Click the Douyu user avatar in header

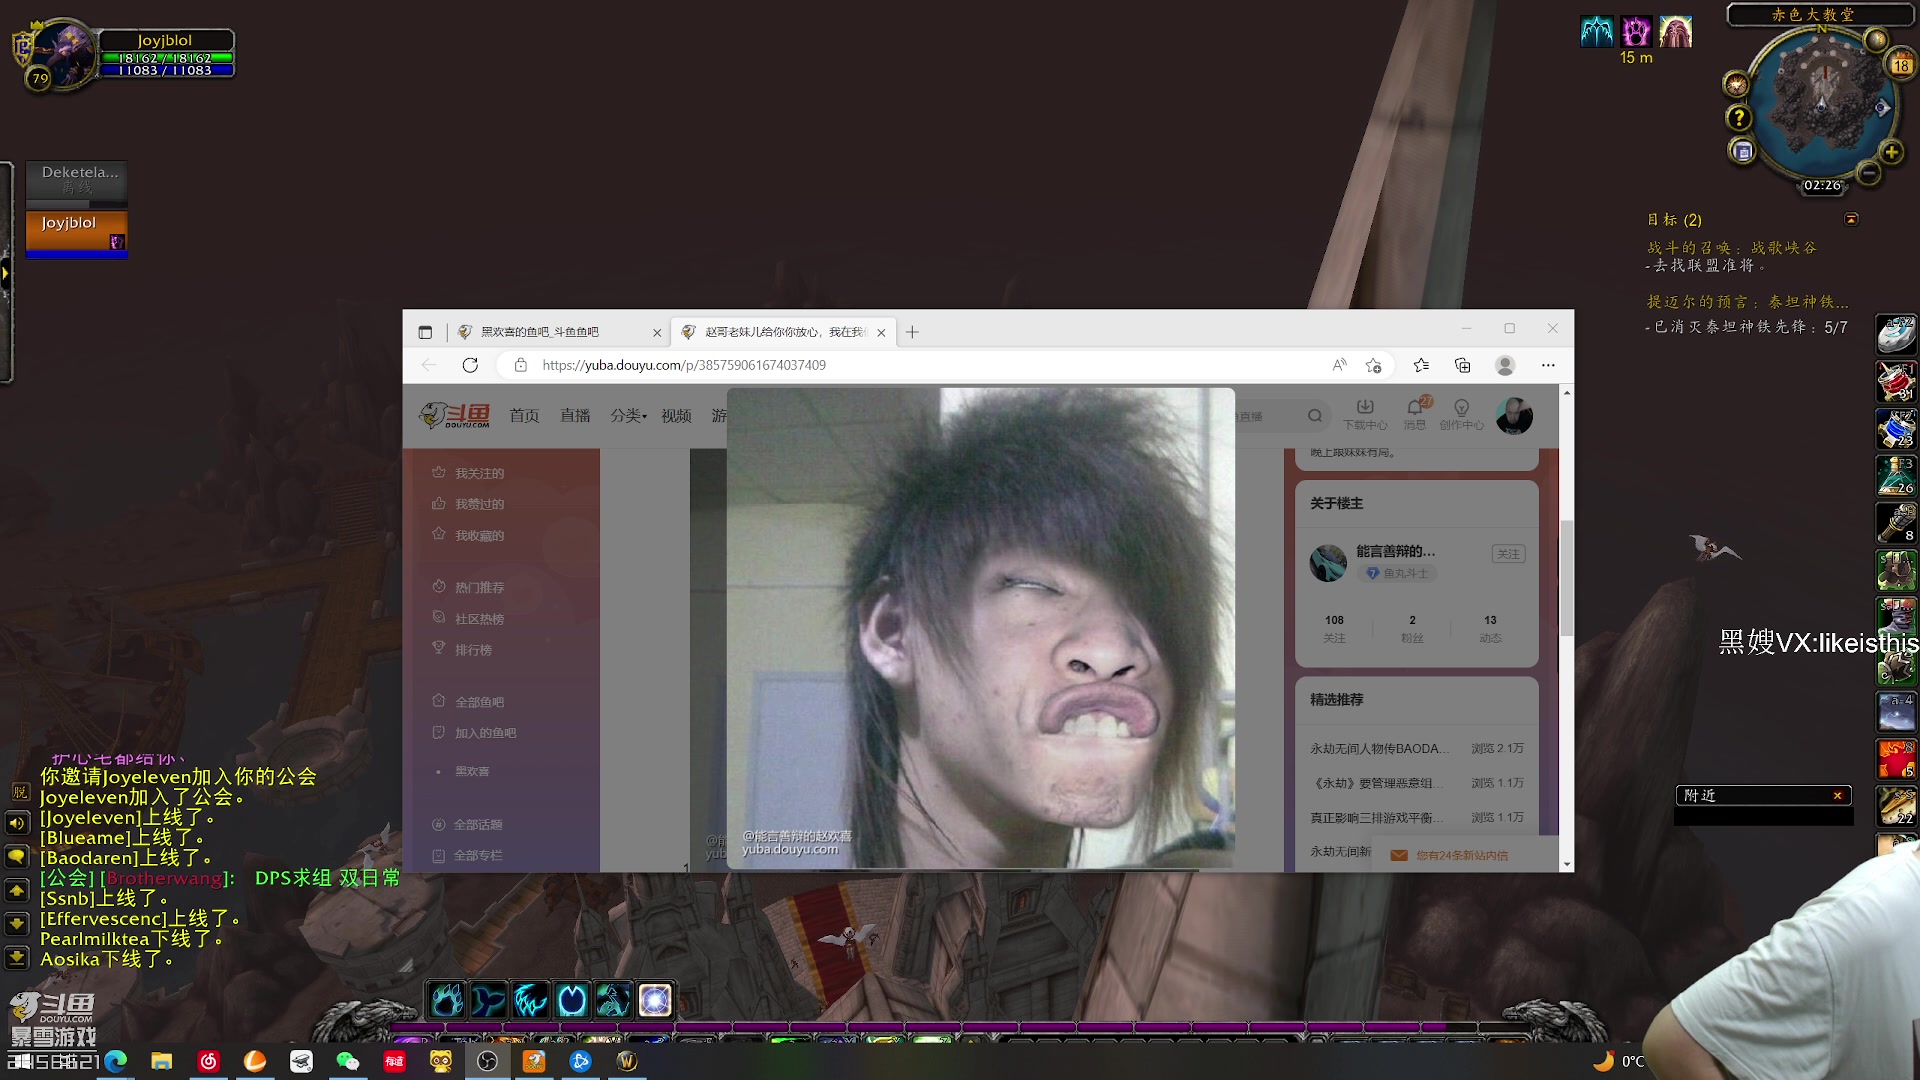coord(1514,416)
